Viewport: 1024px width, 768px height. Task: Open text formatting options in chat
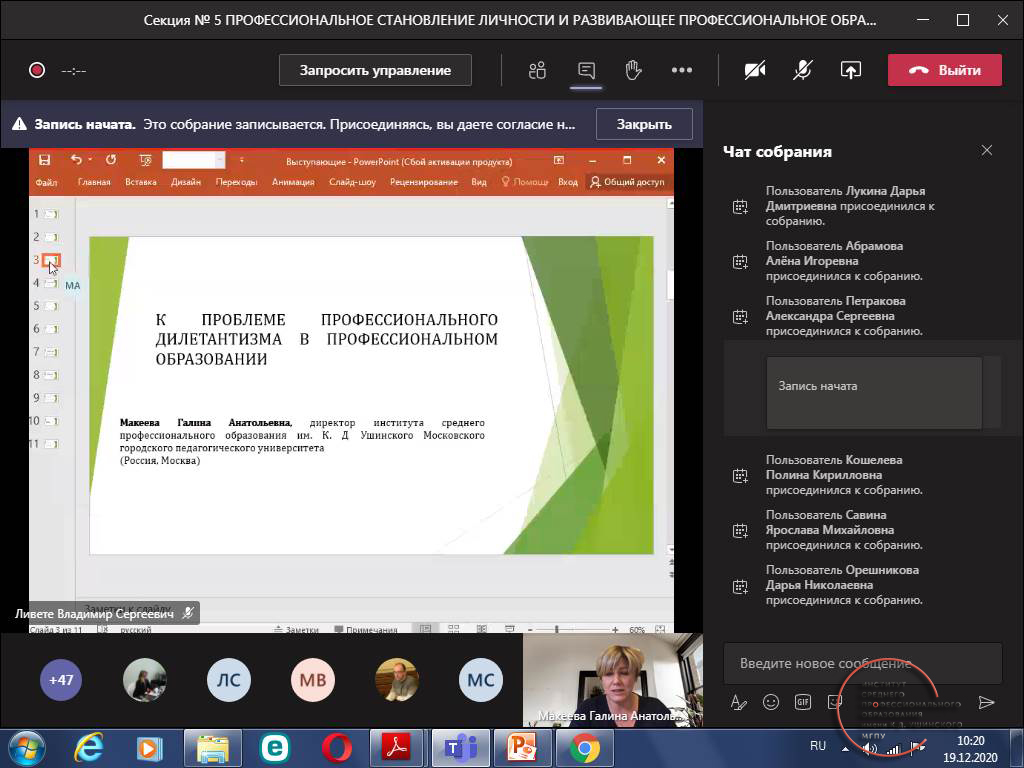[739, 702]
